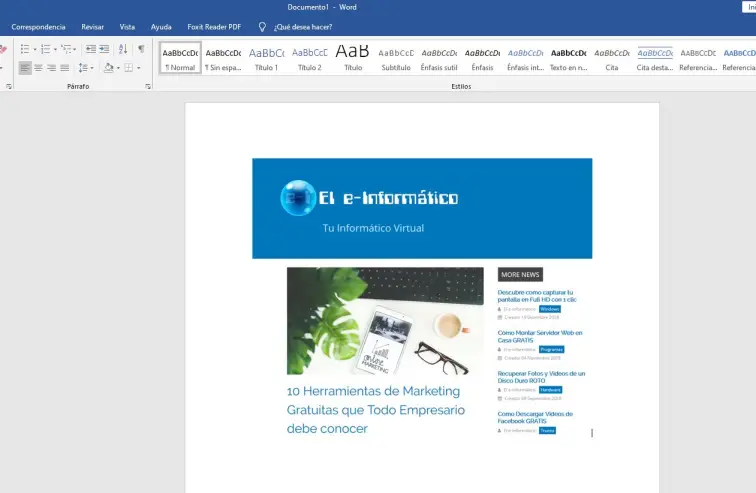Apply the Título 1 style
Screen dimensions: 756x493
pyautogui.click(x=267, y=58)
